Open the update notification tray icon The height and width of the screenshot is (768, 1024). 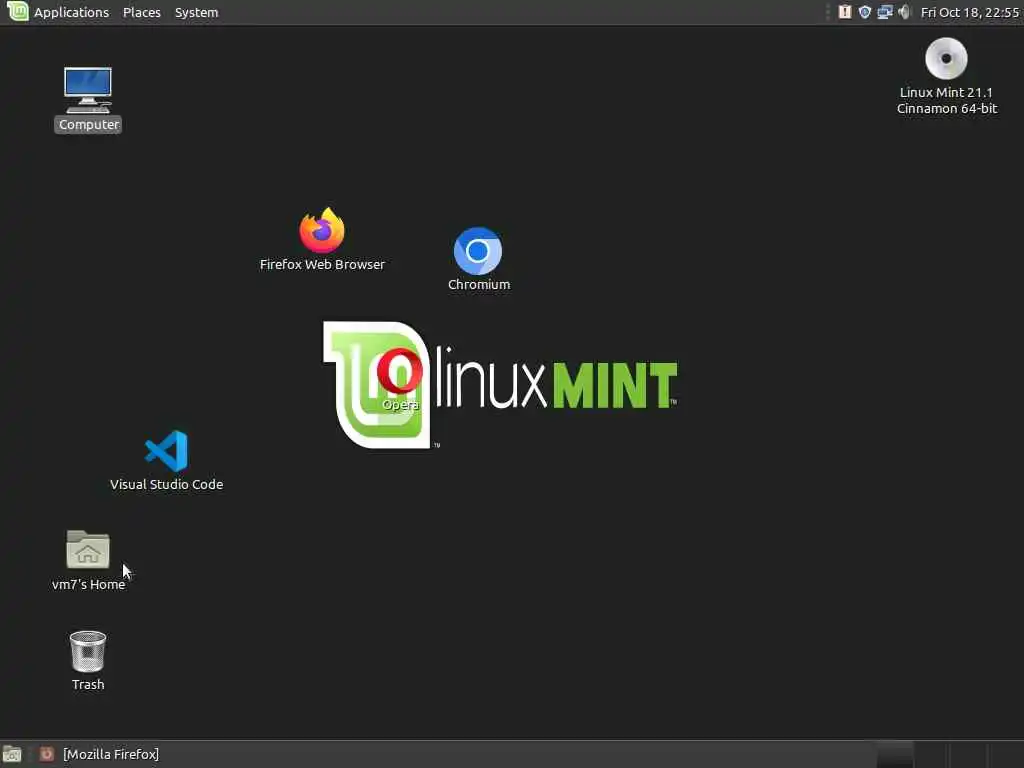[x=845, y=12]
